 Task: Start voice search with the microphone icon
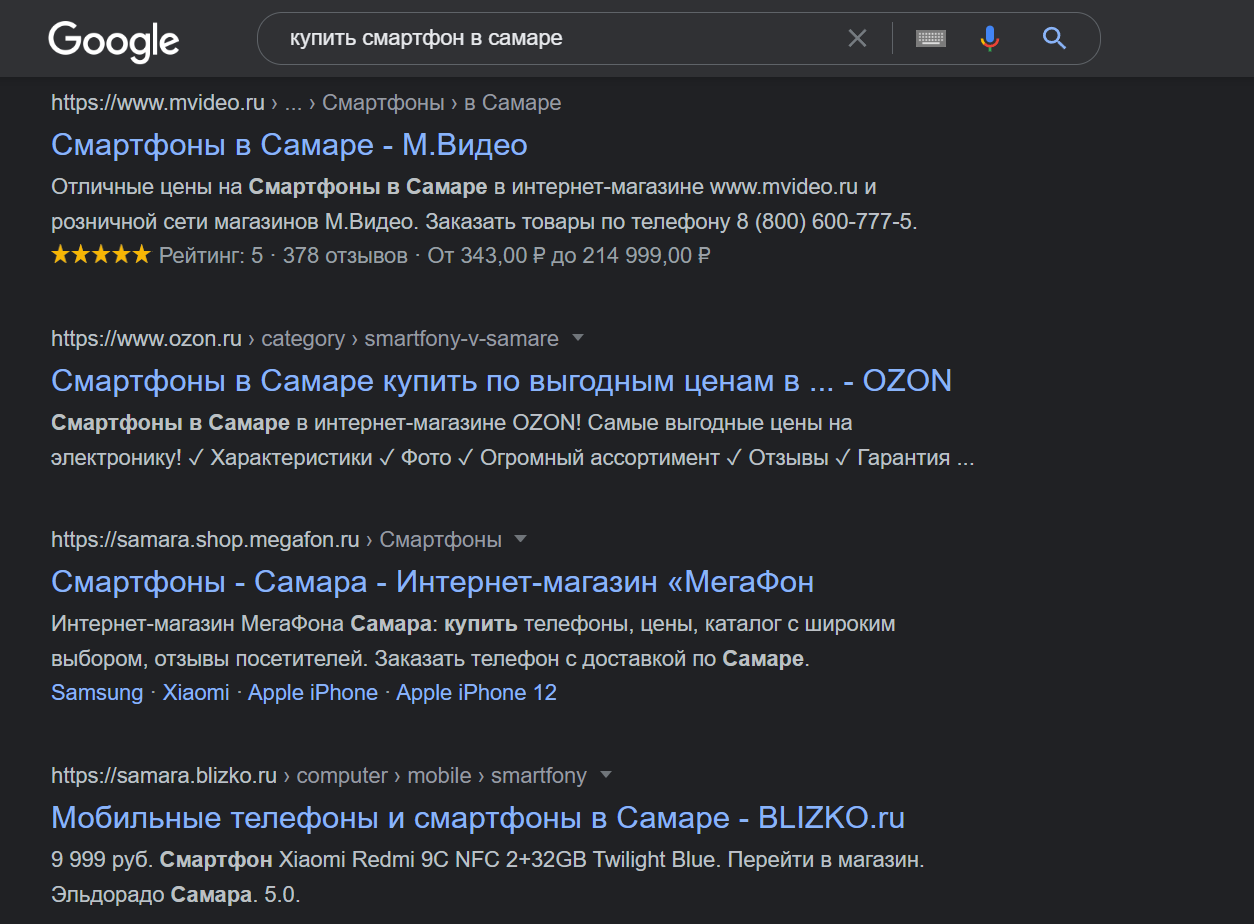[989, 38]
